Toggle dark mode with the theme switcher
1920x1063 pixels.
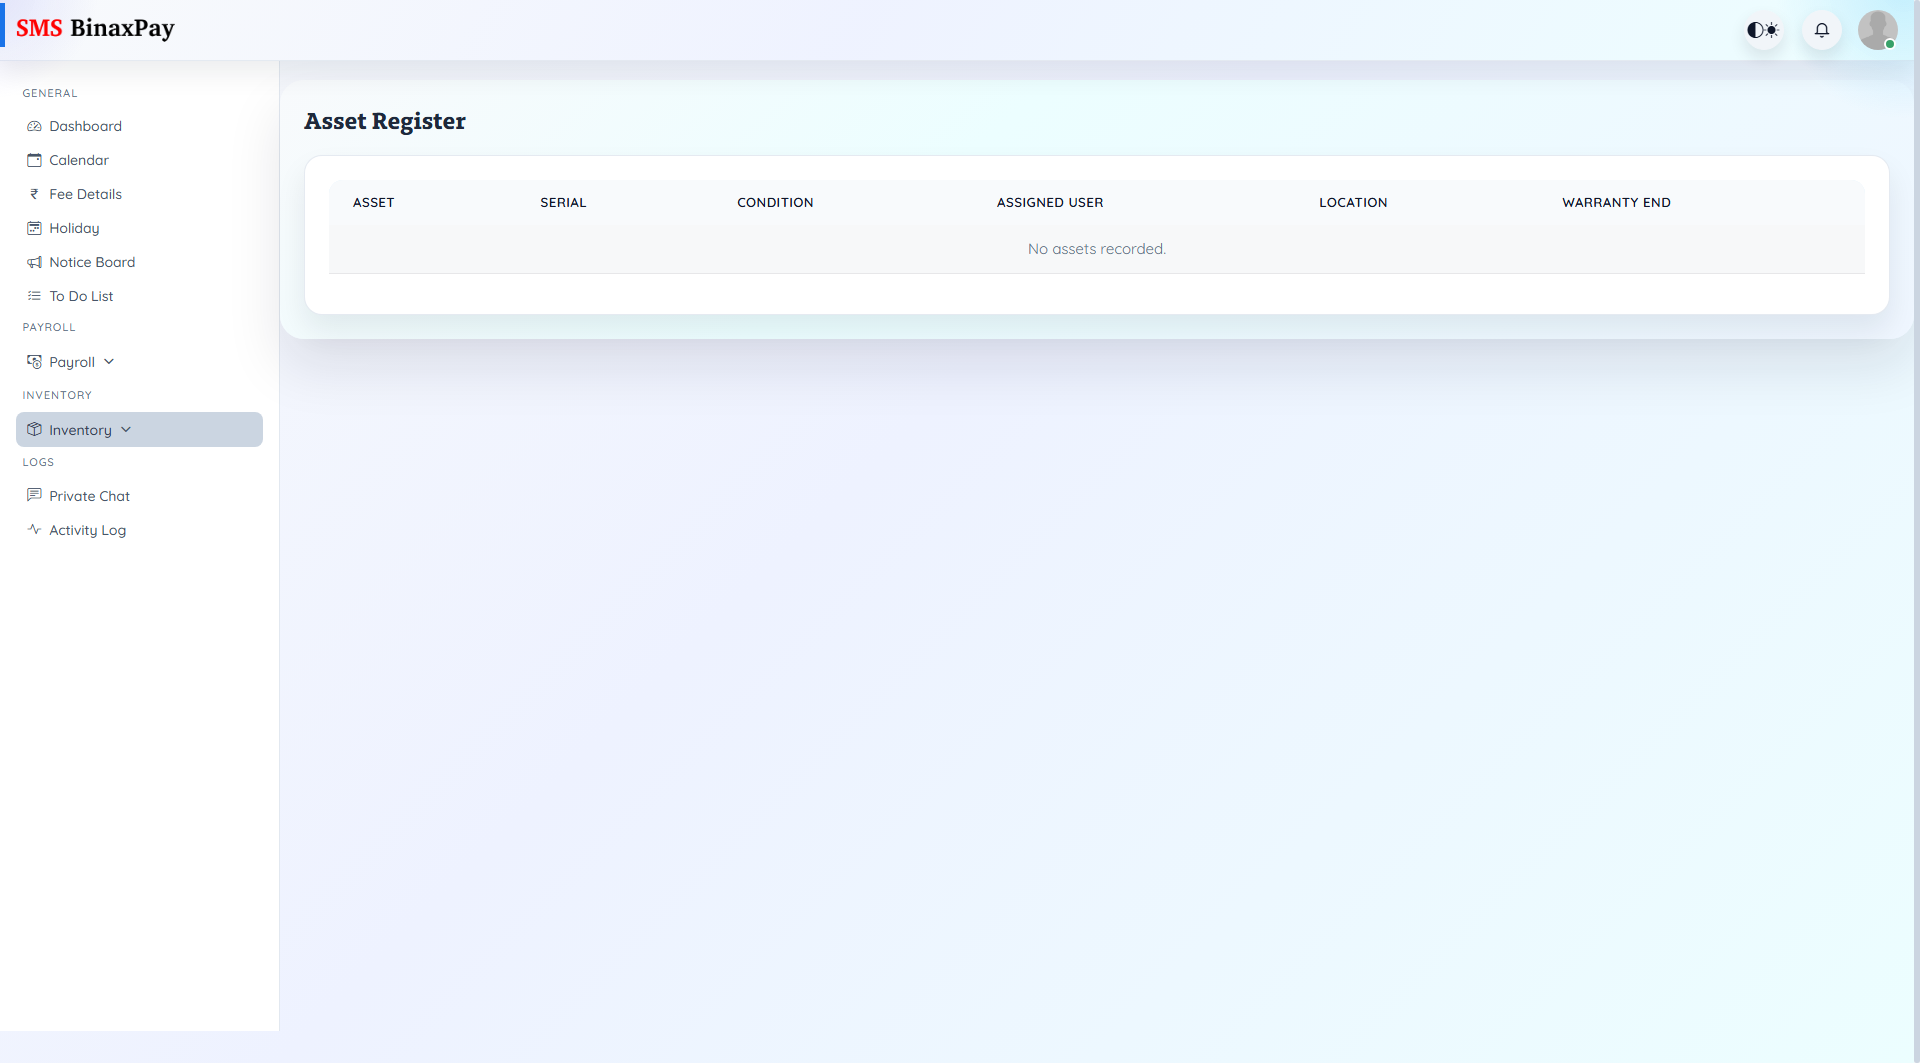click(x=1762, y=30)
